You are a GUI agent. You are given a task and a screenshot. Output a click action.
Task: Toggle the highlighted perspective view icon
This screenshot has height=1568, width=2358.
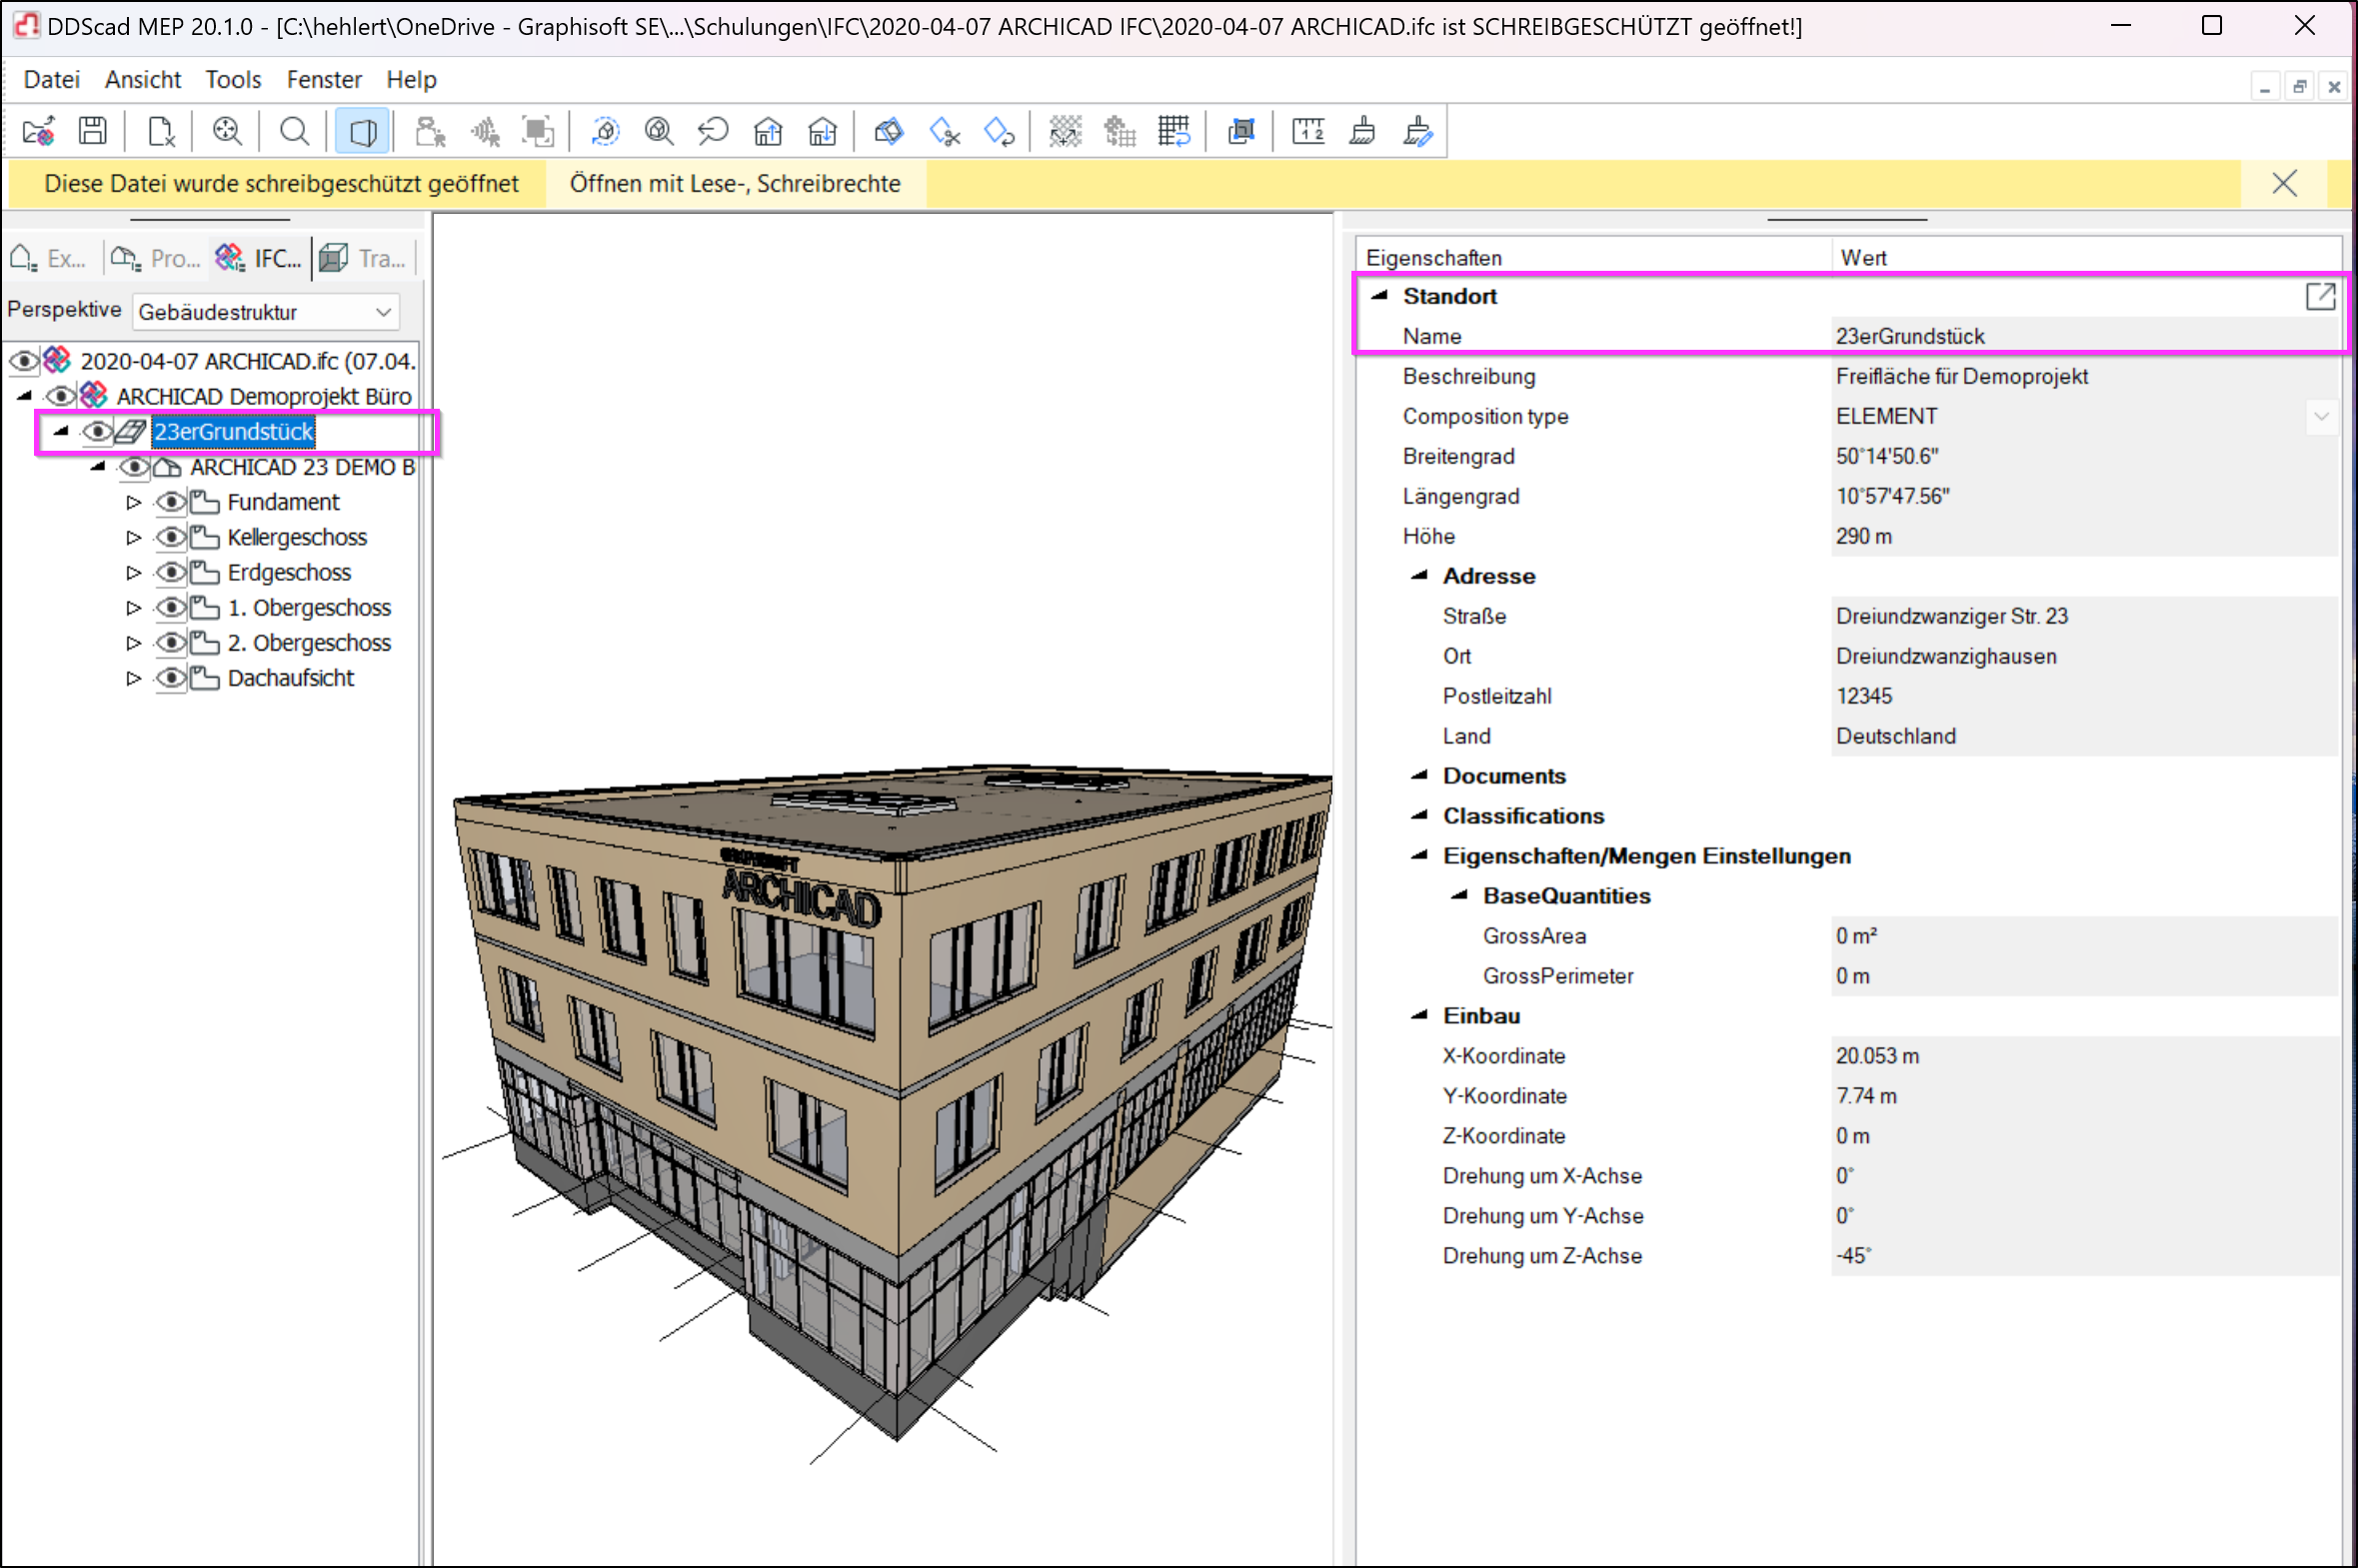click(362, 131)
